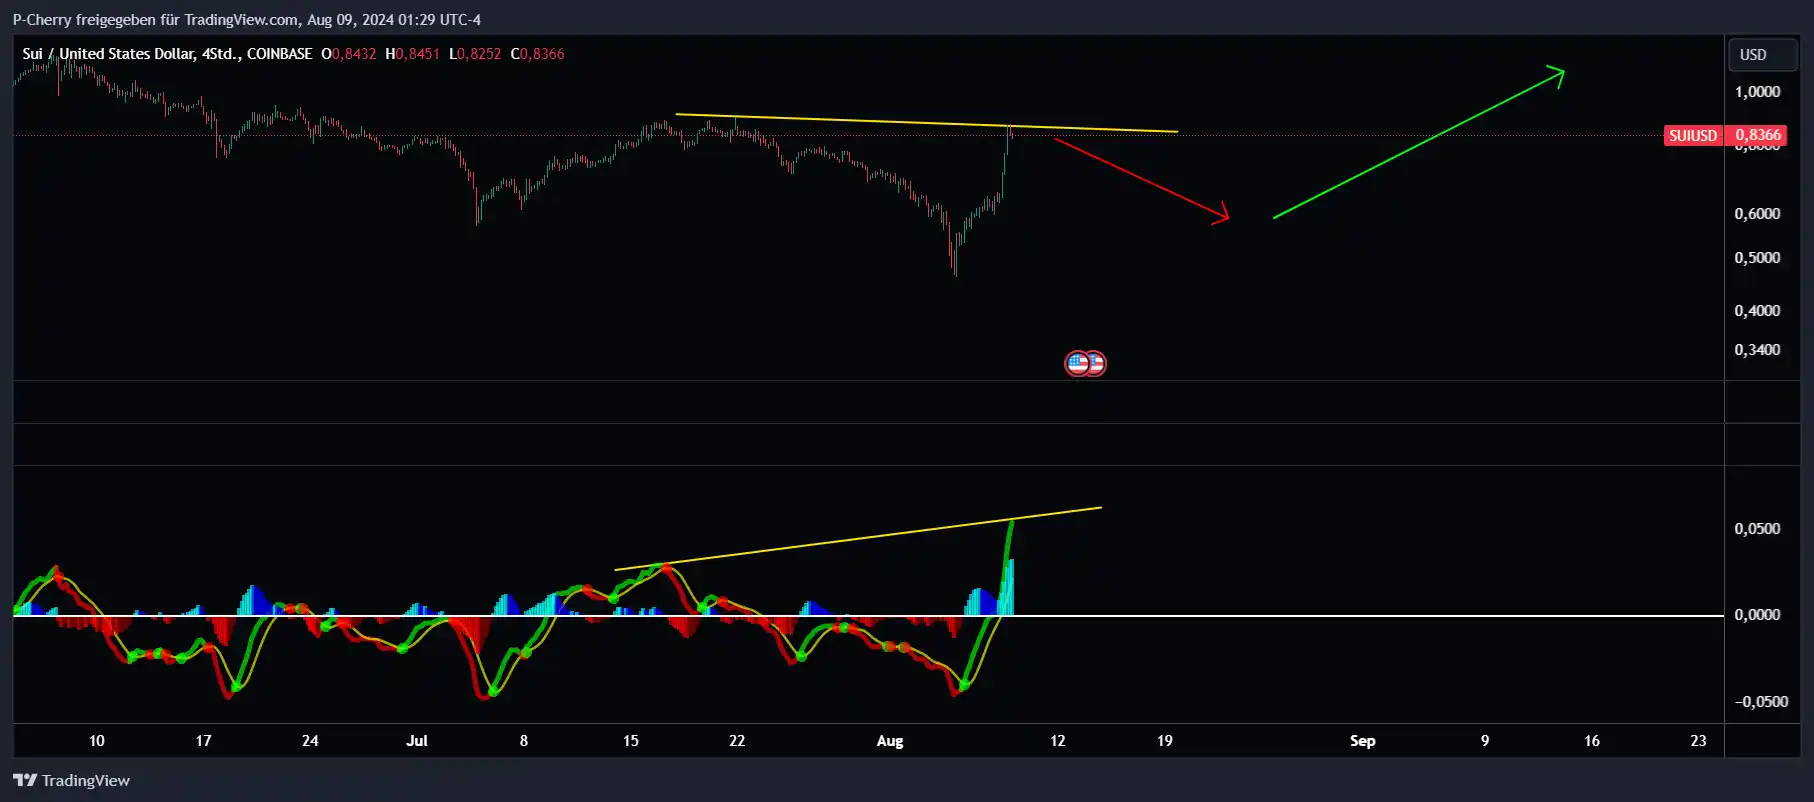Click the 10 date tick on time axis
Viewport: 1814px width, 802px height.
point(96,741)
